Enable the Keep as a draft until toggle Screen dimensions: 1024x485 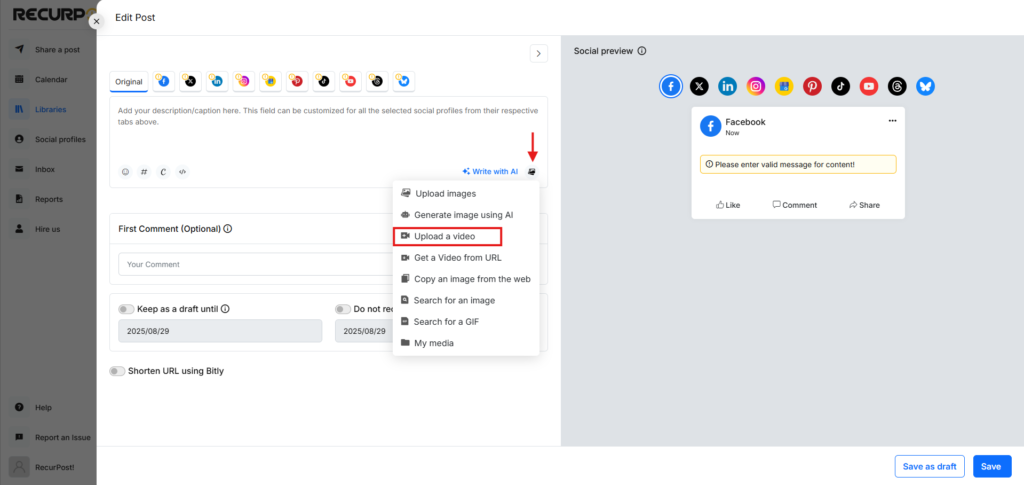[x=126, y=309]
